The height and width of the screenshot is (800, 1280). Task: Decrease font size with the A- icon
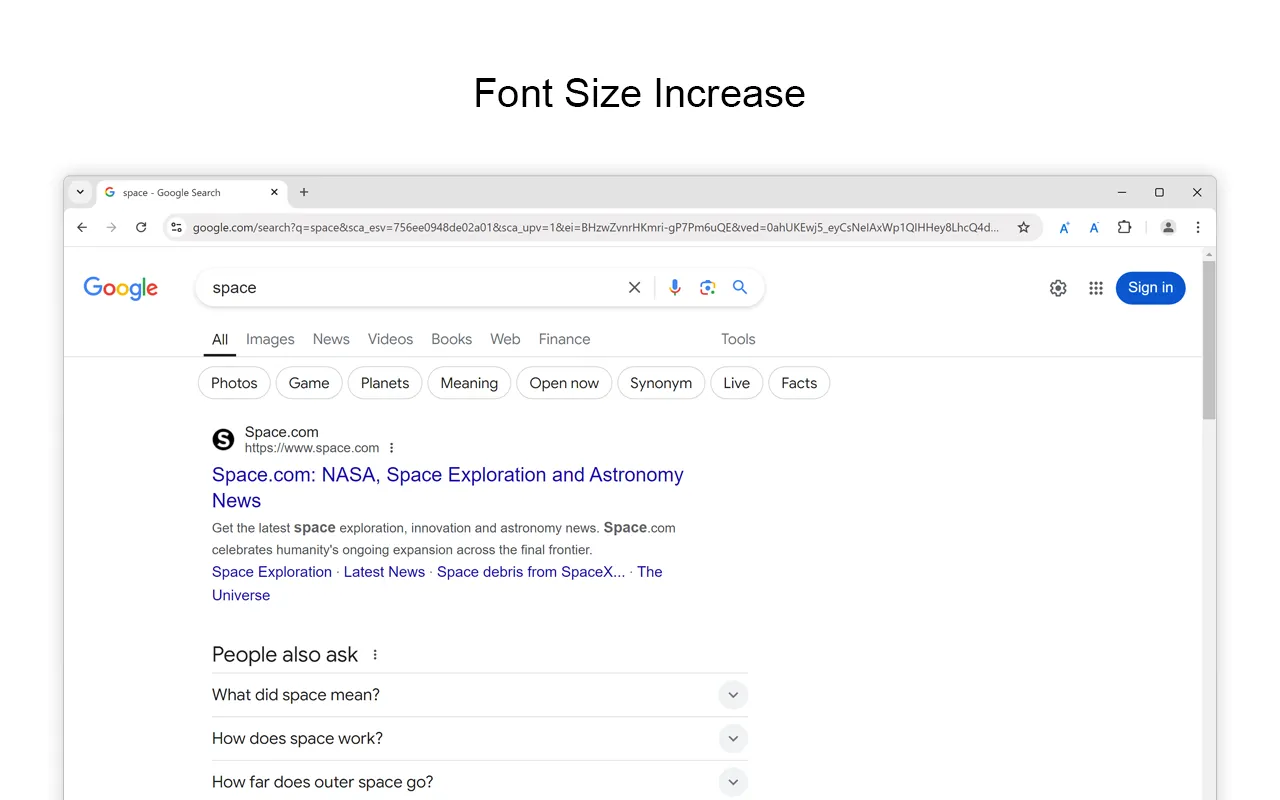pos(1094,227)
